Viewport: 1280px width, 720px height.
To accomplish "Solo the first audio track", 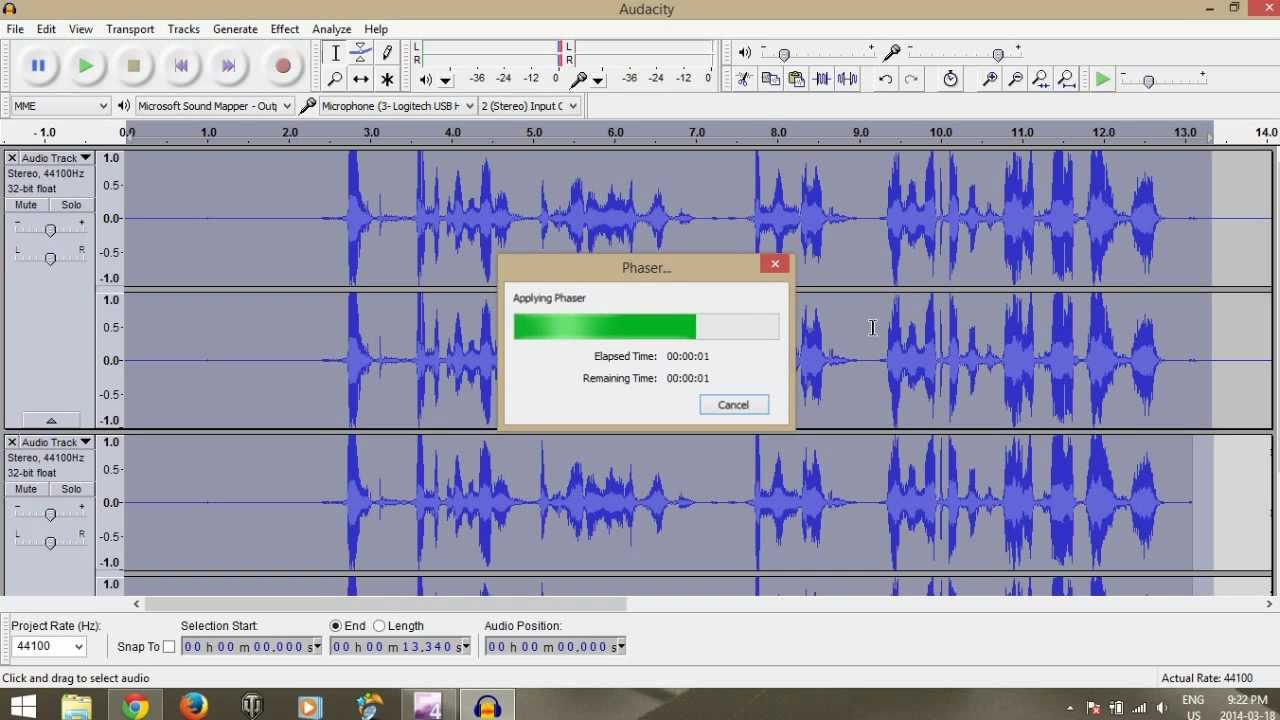I will pyautogui.click(x=71, y=205).
